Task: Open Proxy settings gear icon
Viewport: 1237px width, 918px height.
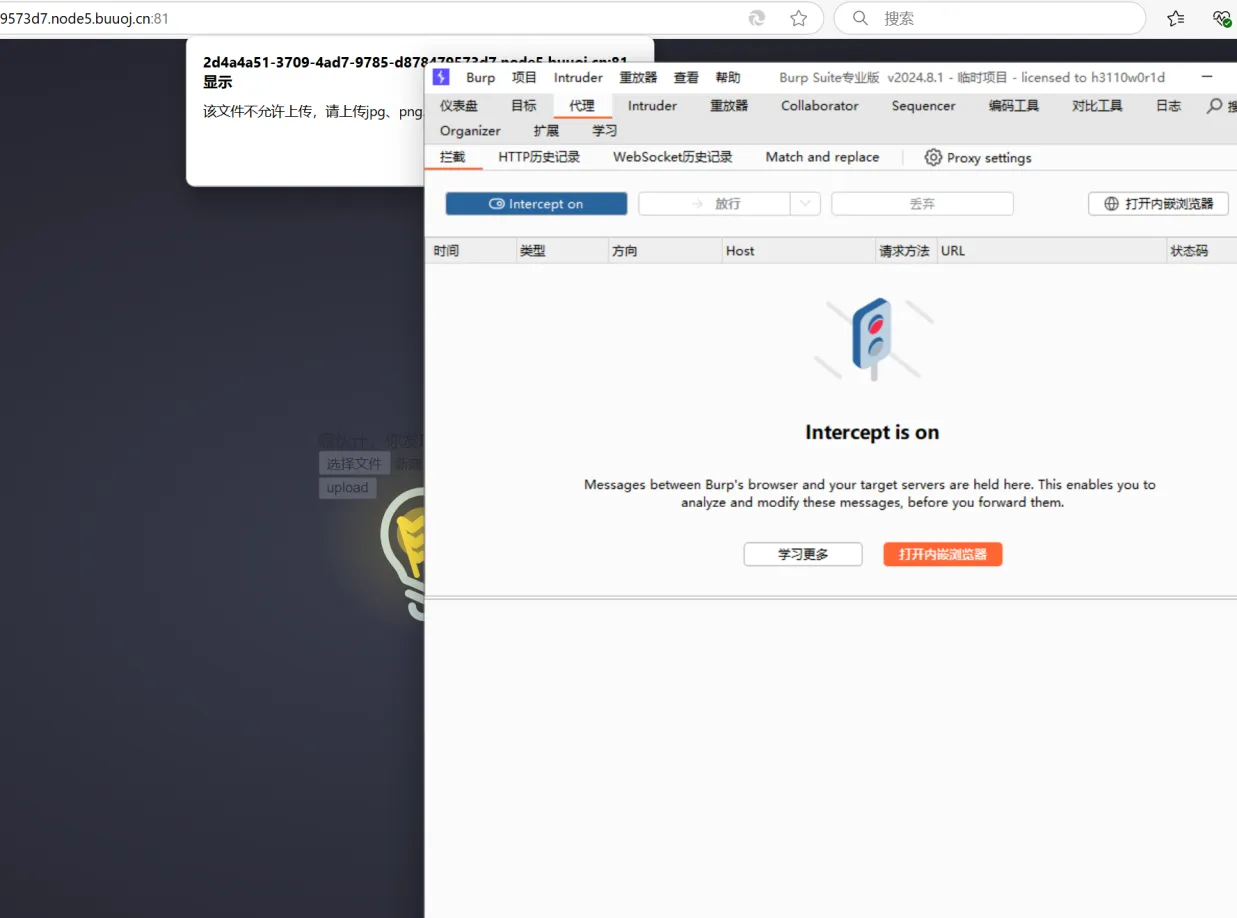Action: tap(933, 157)
